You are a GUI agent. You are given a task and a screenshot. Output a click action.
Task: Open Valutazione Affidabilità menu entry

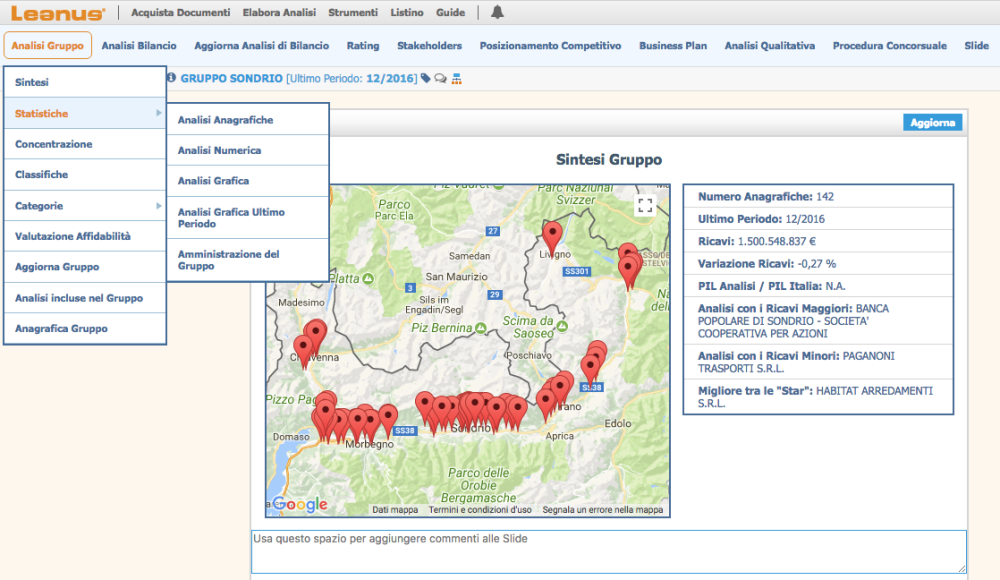tap(85, 236)
